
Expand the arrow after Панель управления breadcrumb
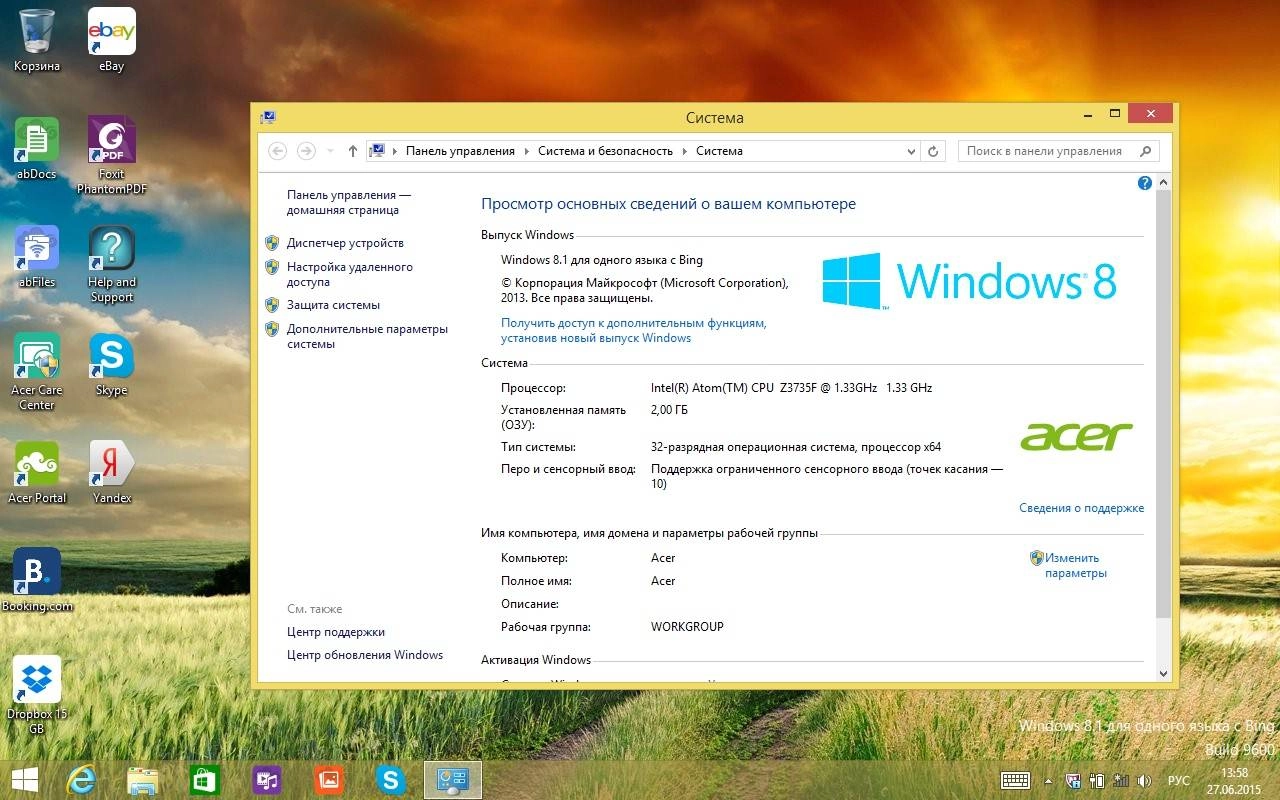[x=526, y=152]
